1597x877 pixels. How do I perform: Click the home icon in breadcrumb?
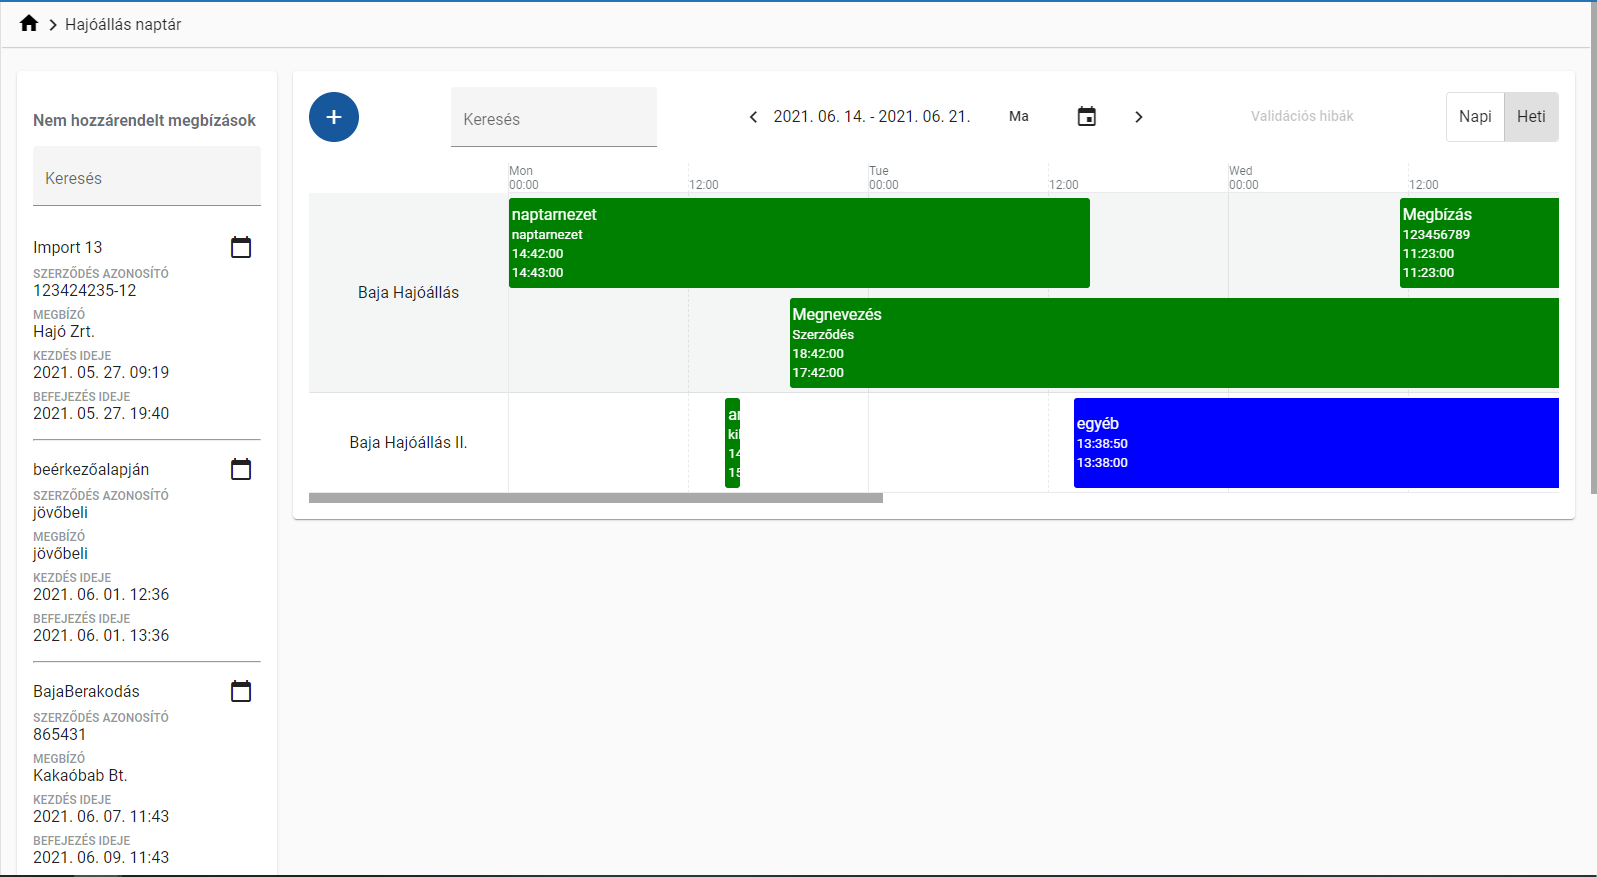pos(29,23)
